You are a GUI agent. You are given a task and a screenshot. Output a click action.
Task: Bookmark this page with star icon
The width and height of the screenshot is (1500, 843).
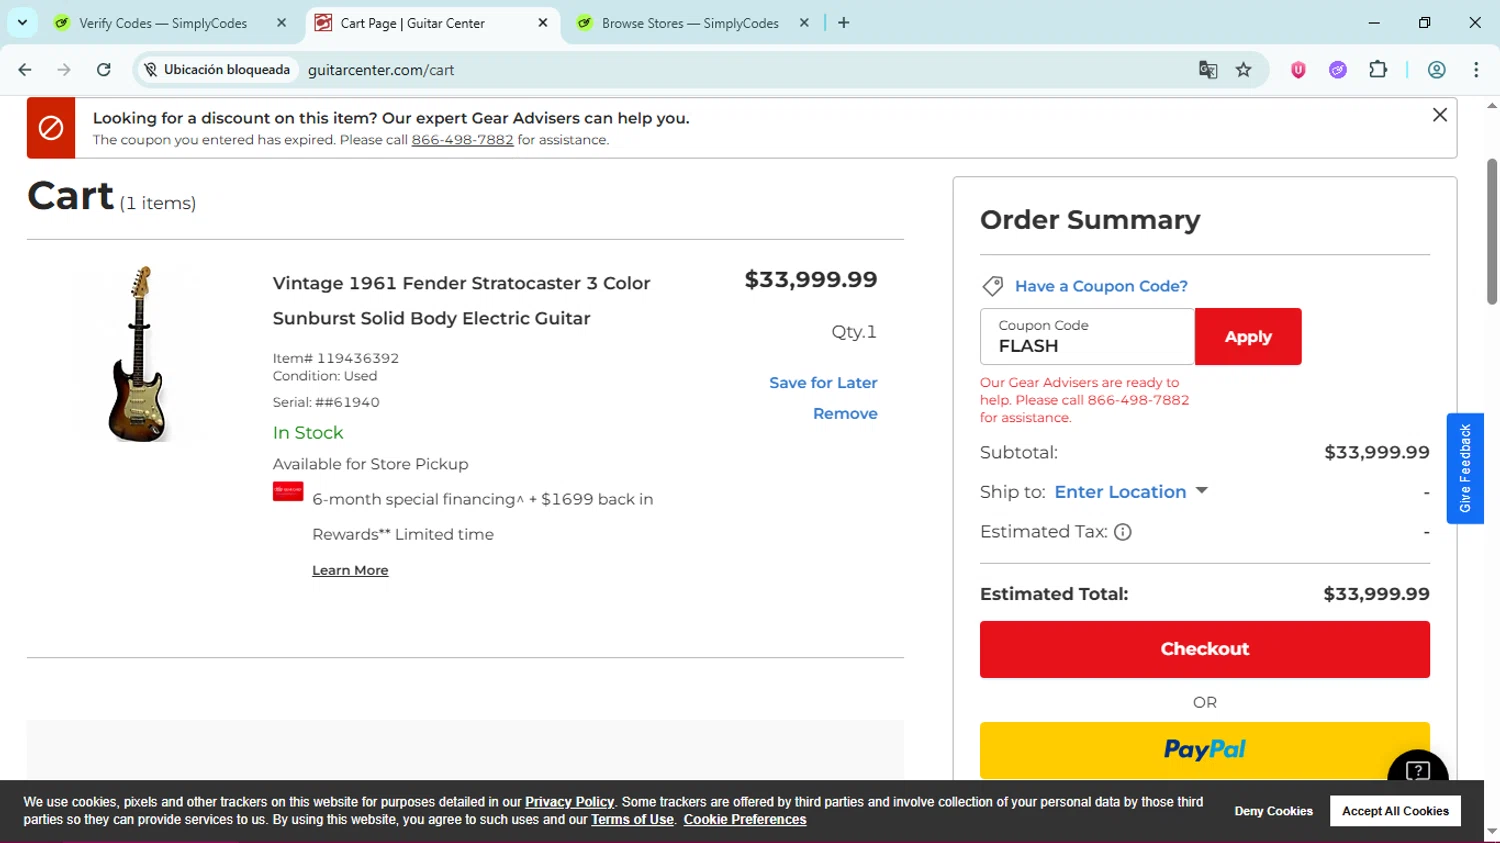[x=1244, y=70]
